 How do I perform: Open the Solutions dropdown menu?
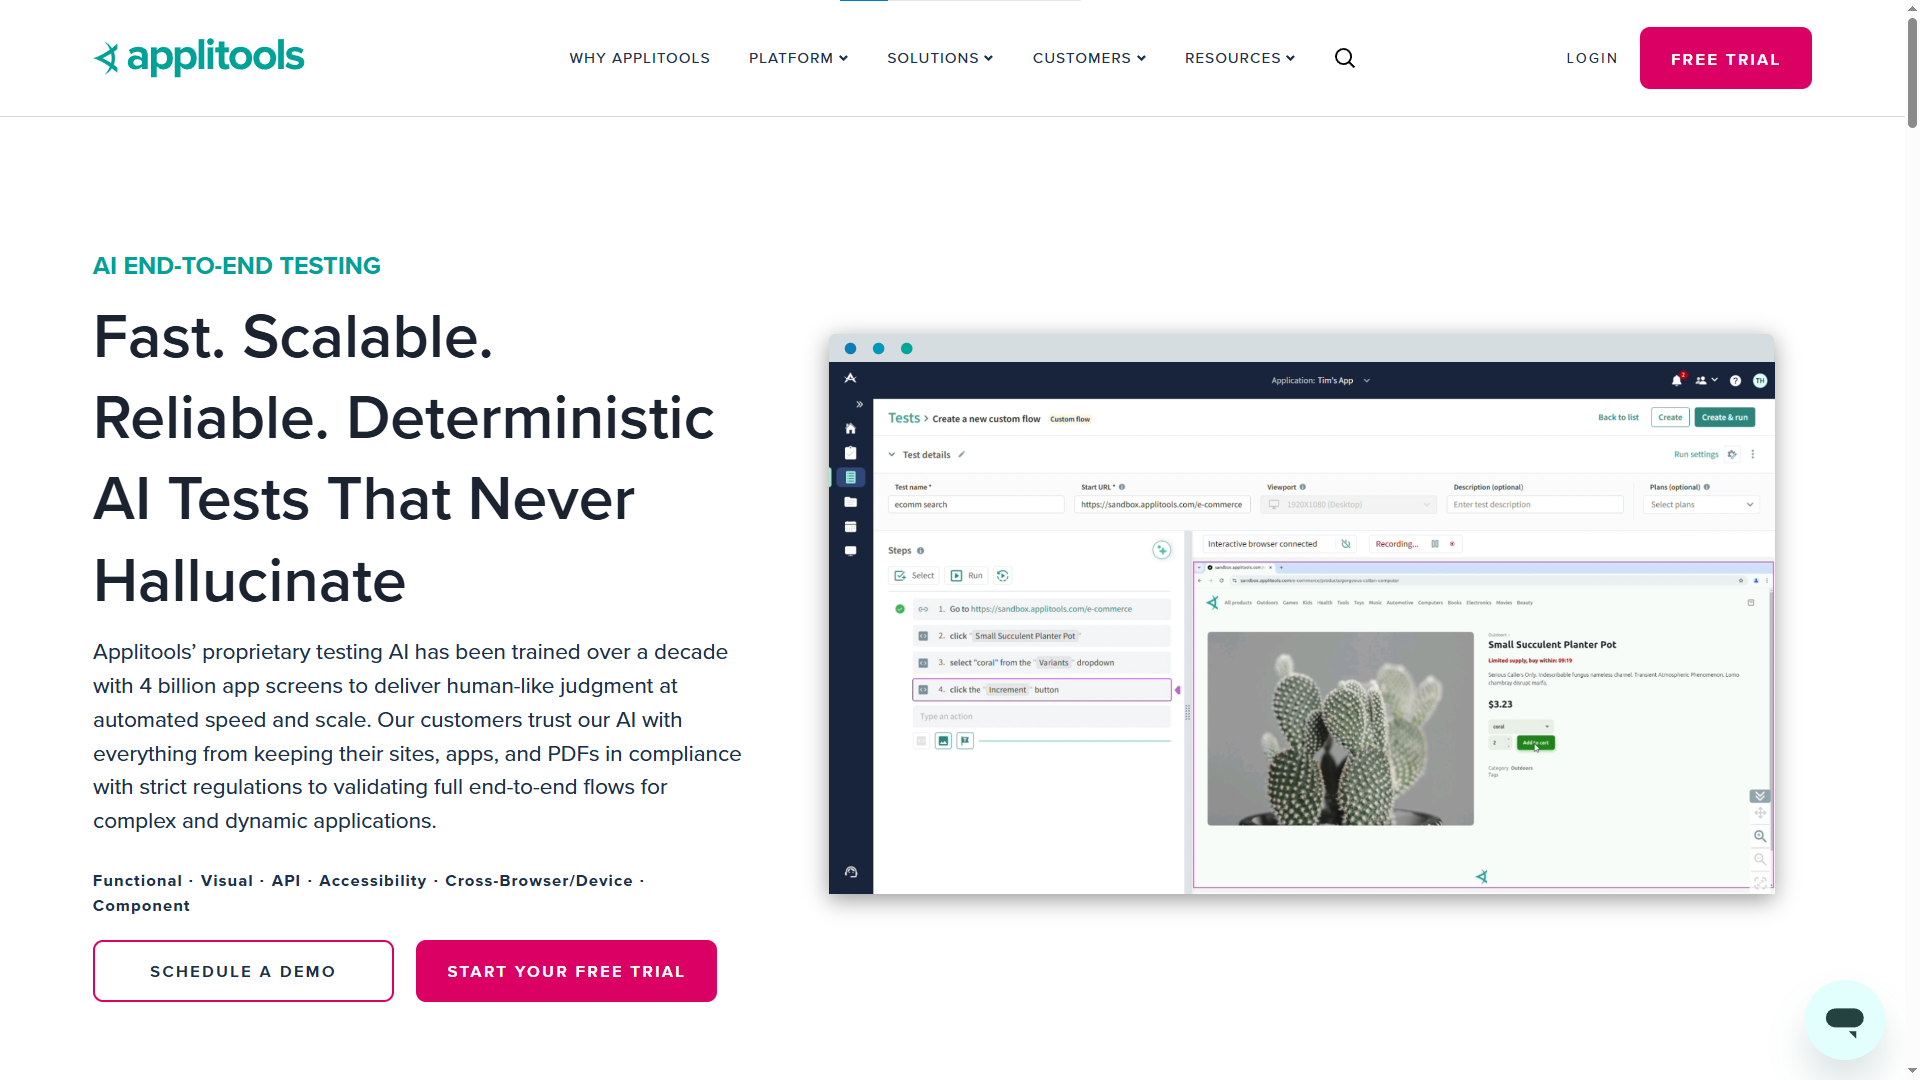coord(940,58)
